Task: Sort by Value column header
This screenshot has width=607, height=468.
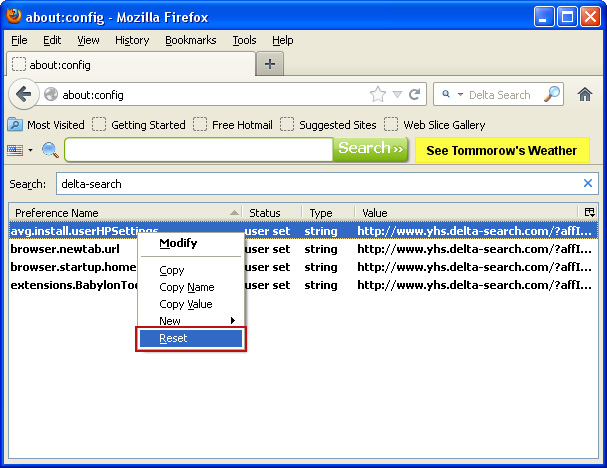Action: (x=466, y=213)
